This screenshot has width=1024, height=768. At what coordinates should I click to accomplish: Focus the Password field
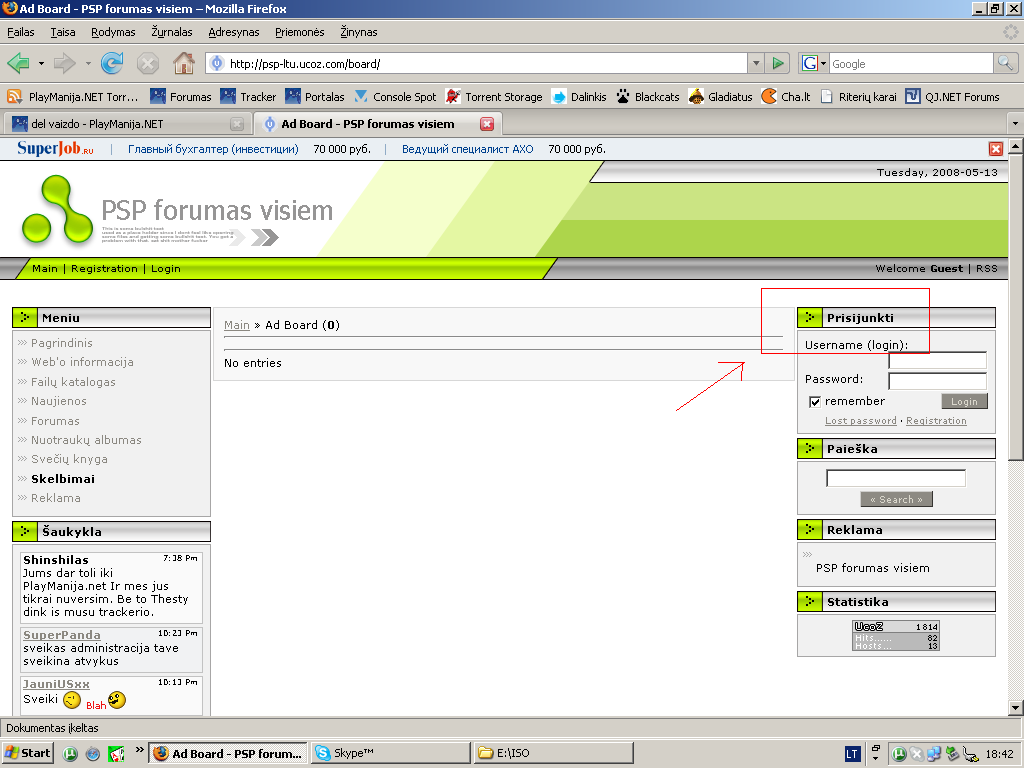[x=937, y=381]
